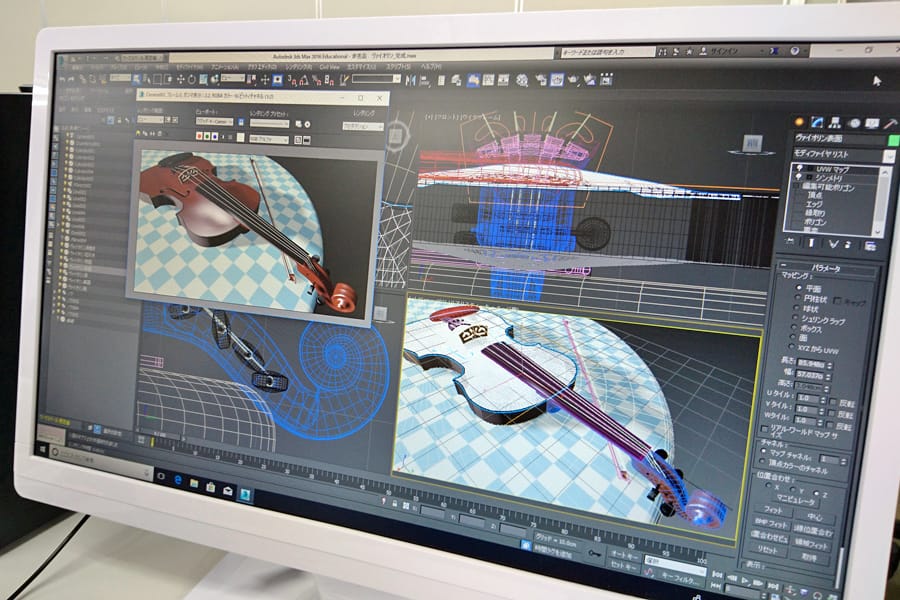
Task: Switch to the Modify command panel tab
Action: (817, 122)
